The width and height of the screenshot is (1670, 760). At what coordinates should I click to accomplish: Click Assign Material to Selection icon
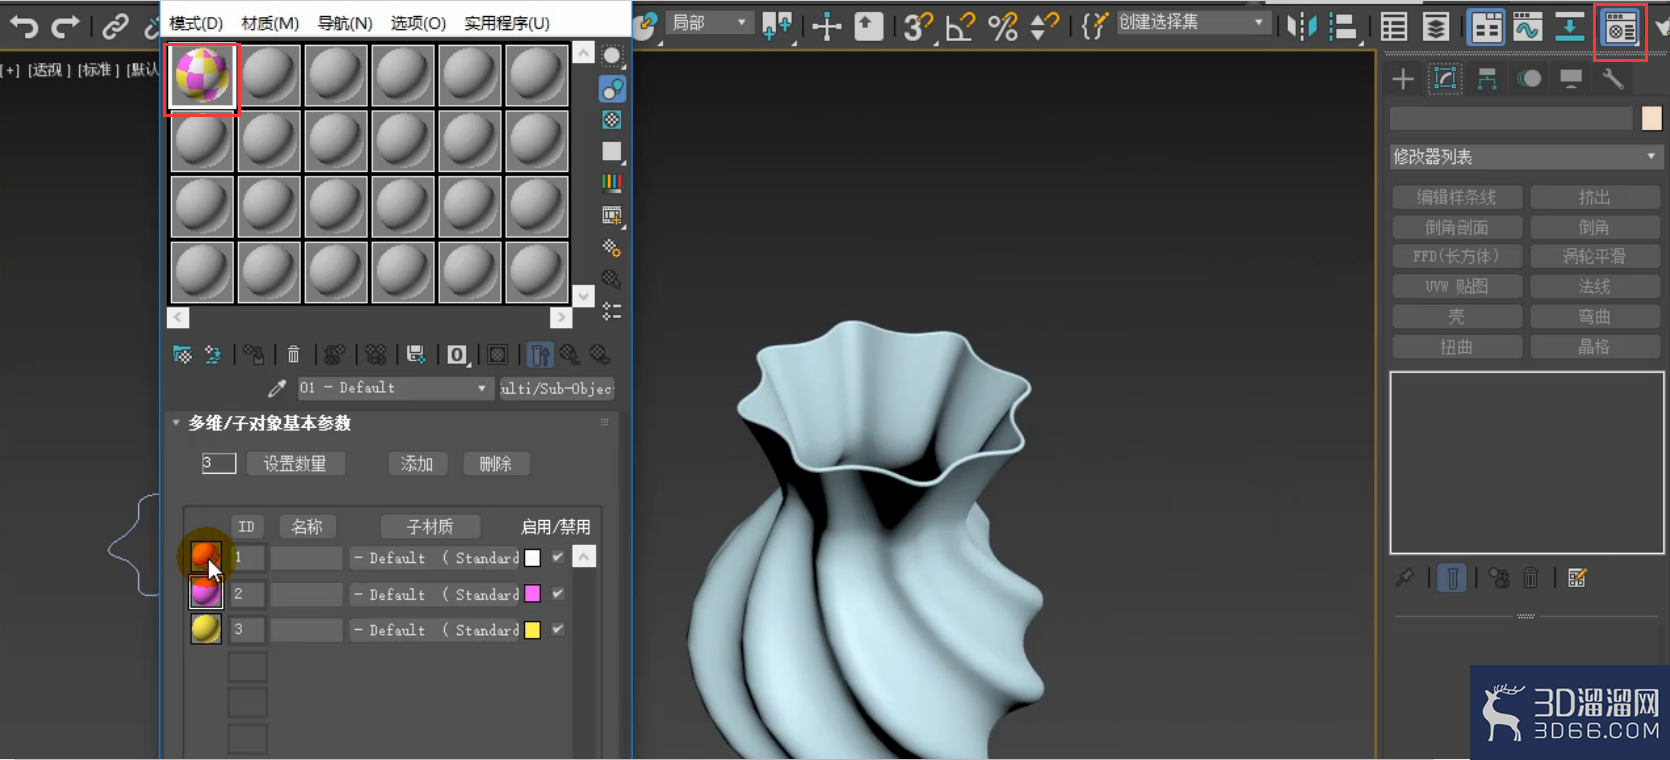[x=254, y=354]
